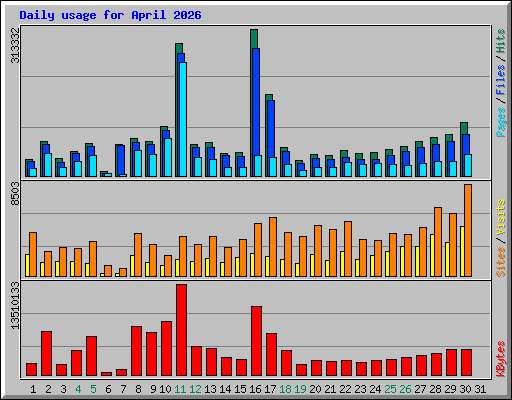The height and width of the screenshot is (400, 512).
Task: Click the orange Sites bar for day 1
Action: [x=33, y=254]
